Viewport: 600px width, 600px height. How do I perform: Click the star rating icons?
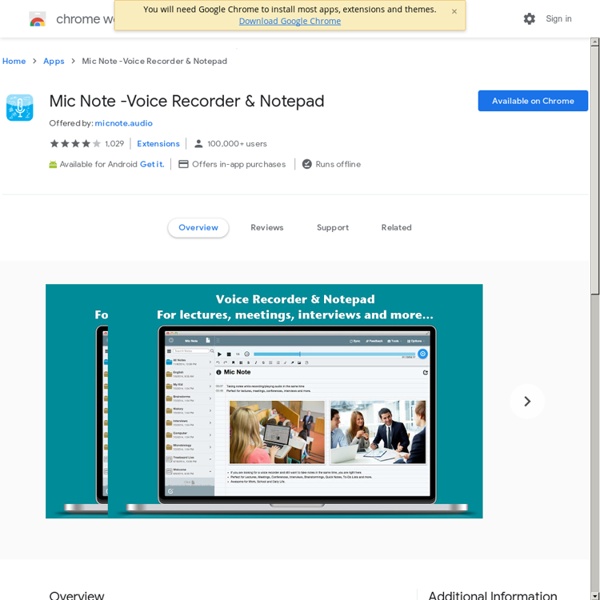click(x=75, y=143)
